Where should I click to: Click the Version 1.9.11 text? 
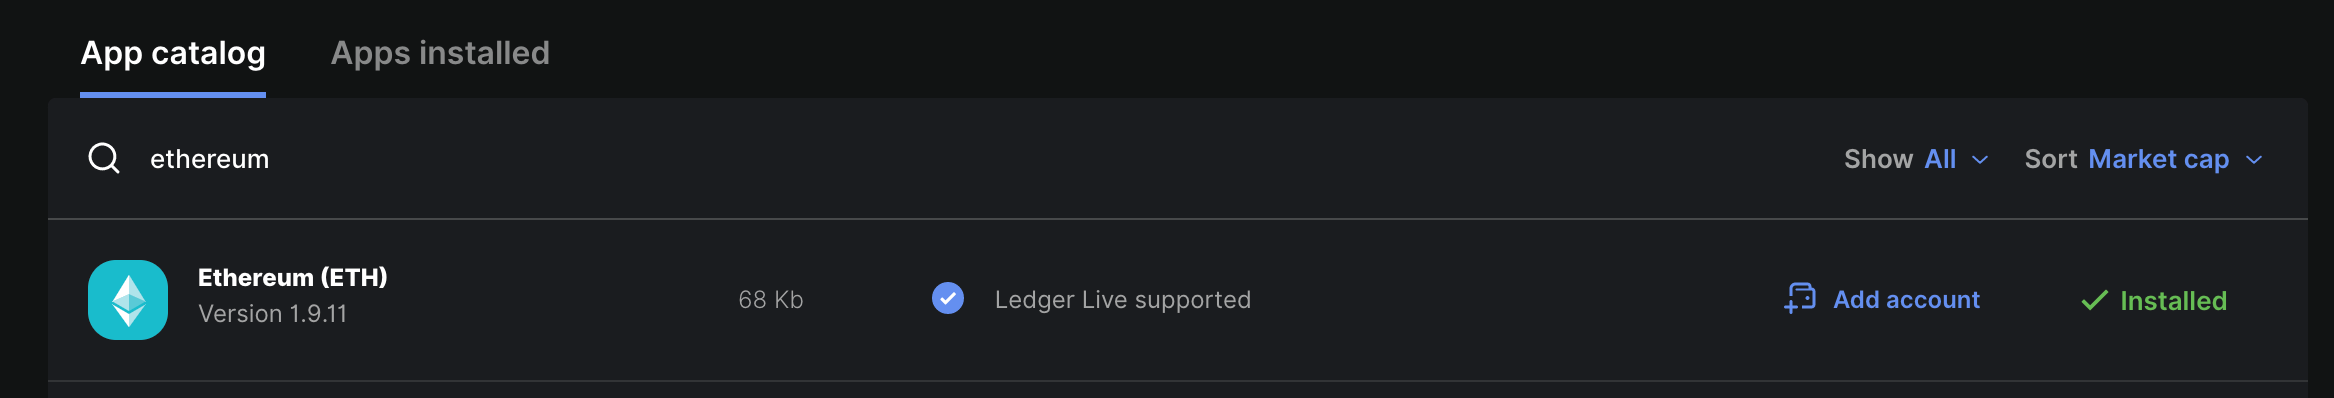point(272,314)
